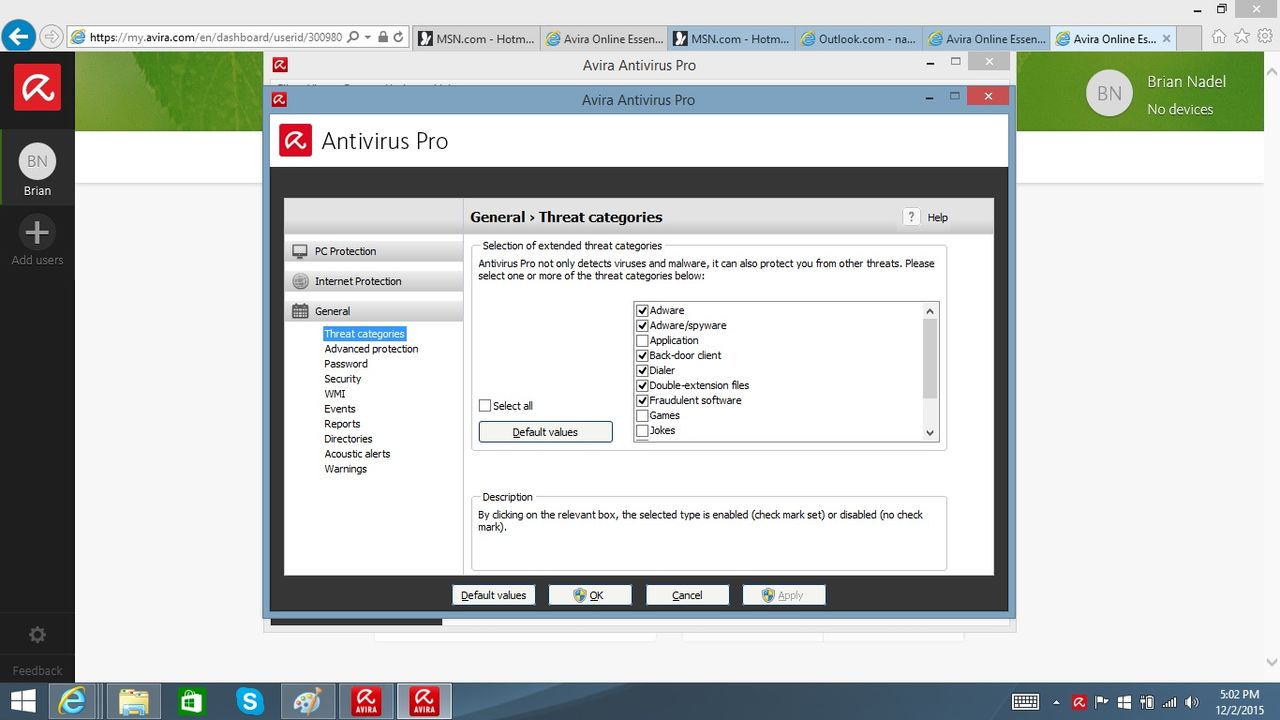Viewport: 1280px width, 720px height.
Task: Launch Internet Explorer from the taskbar
Action: (72, 702)
